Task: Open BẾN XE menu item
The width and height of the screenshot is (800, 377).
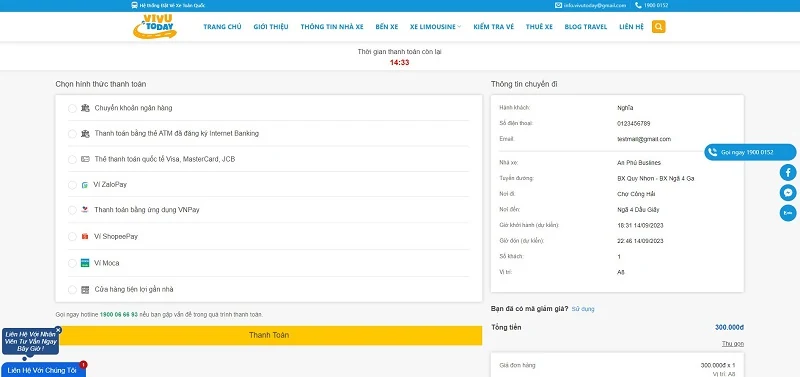Action: 387,27
